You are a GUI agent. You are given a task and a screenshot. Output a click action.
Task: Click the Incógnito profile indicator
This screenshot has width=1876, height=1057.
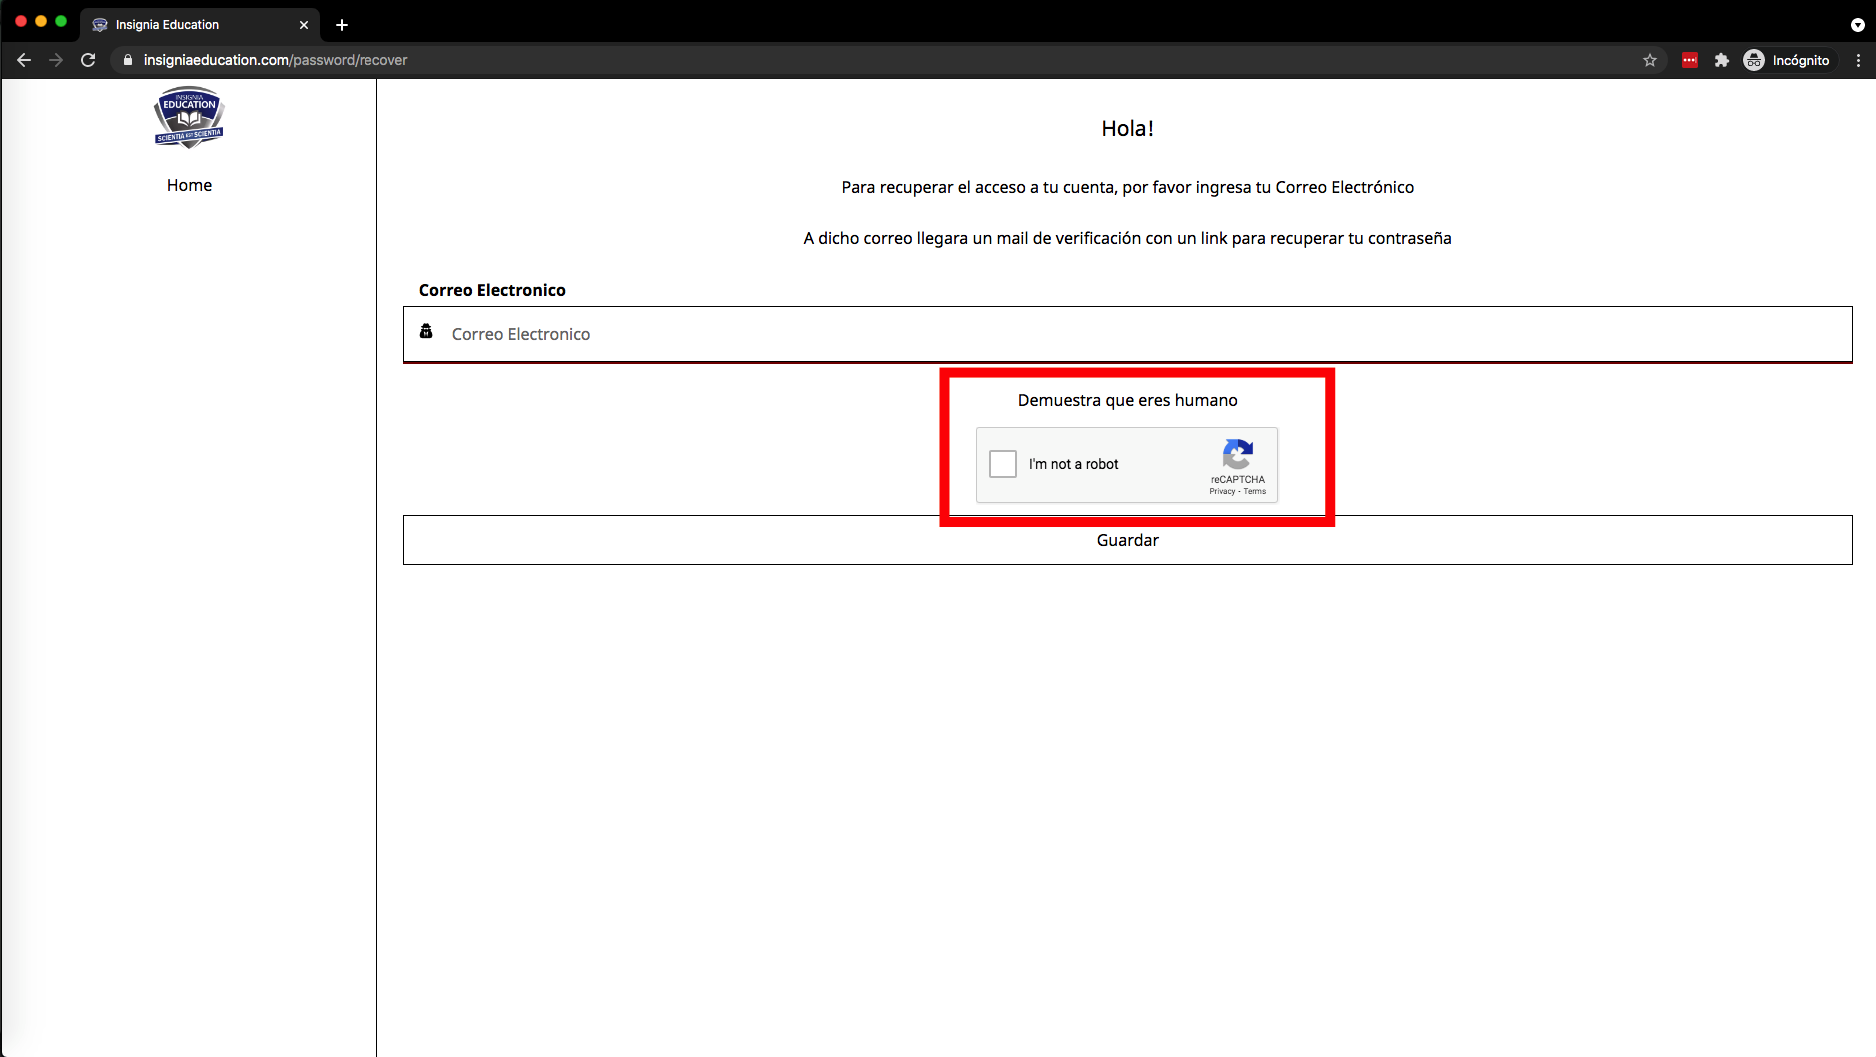(x=1788, y=60)
